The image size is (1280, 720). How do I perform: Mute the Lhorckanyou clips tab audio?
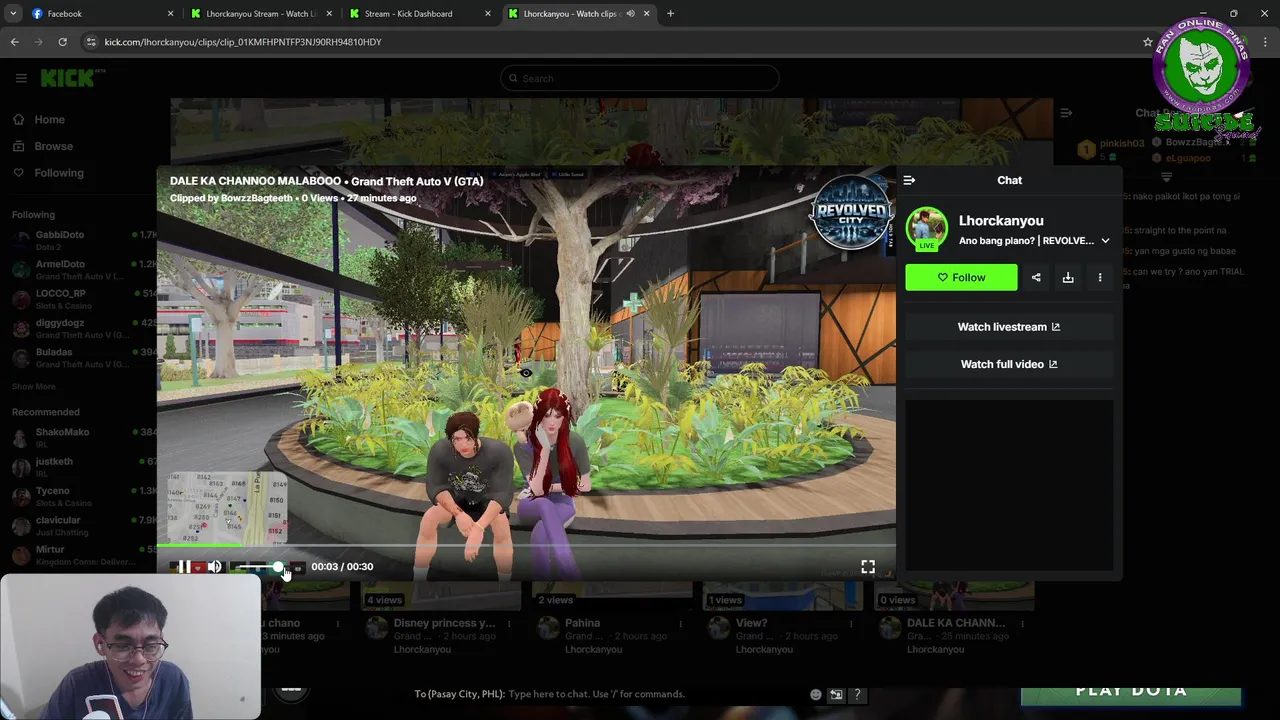(630, 14)
